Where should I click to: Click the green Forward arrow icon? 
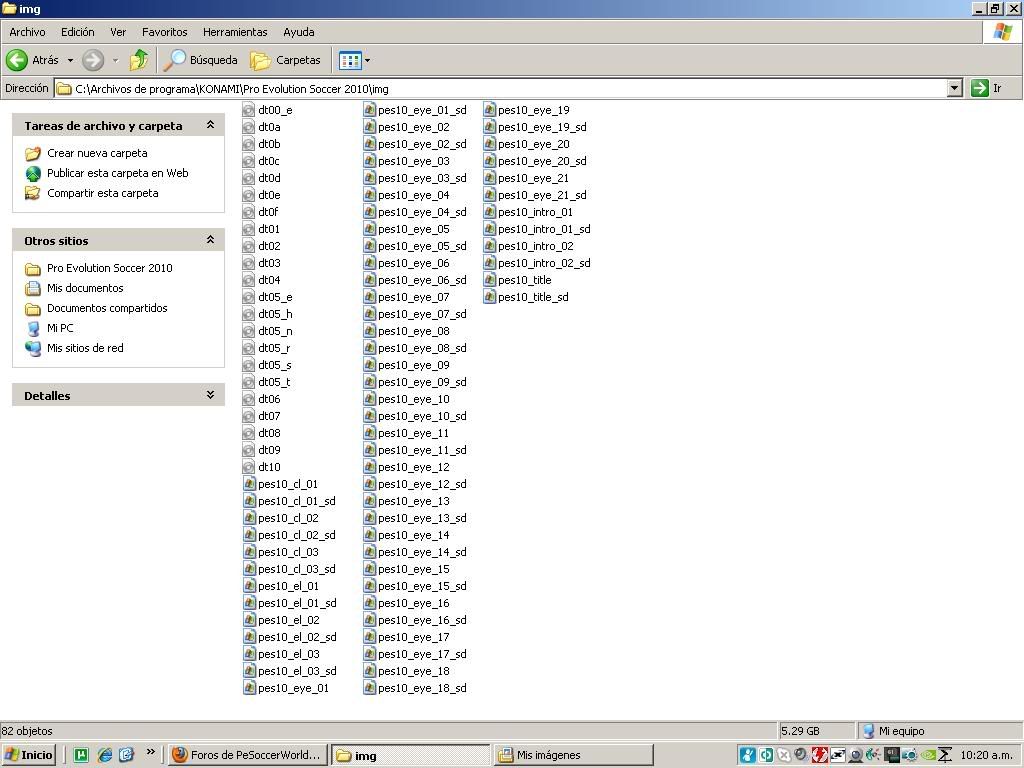pyautogui.click(x=93, y=60)
